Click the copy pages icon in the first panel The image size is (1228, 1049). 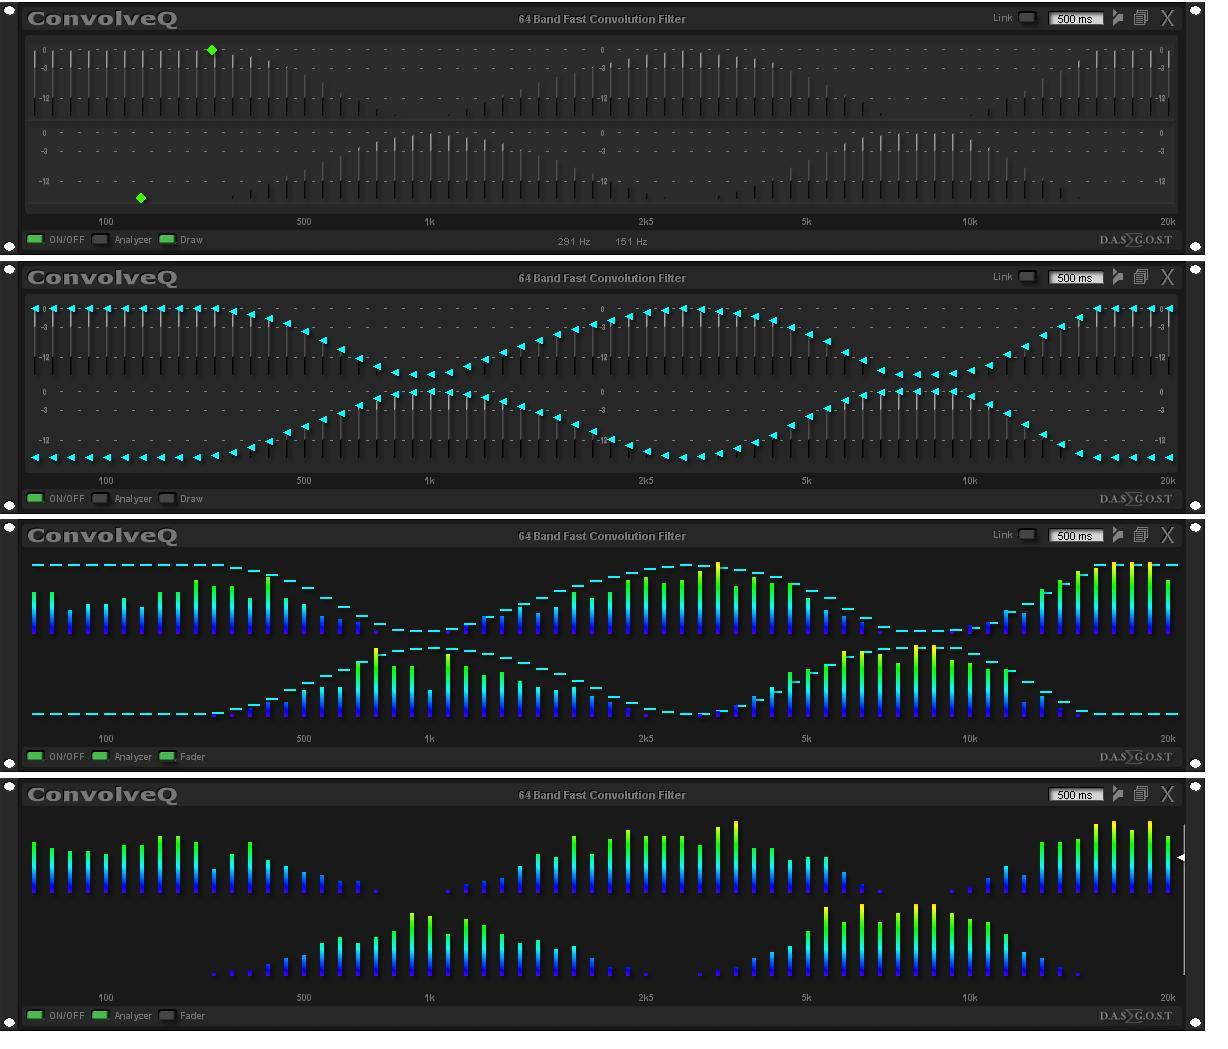1140,18
